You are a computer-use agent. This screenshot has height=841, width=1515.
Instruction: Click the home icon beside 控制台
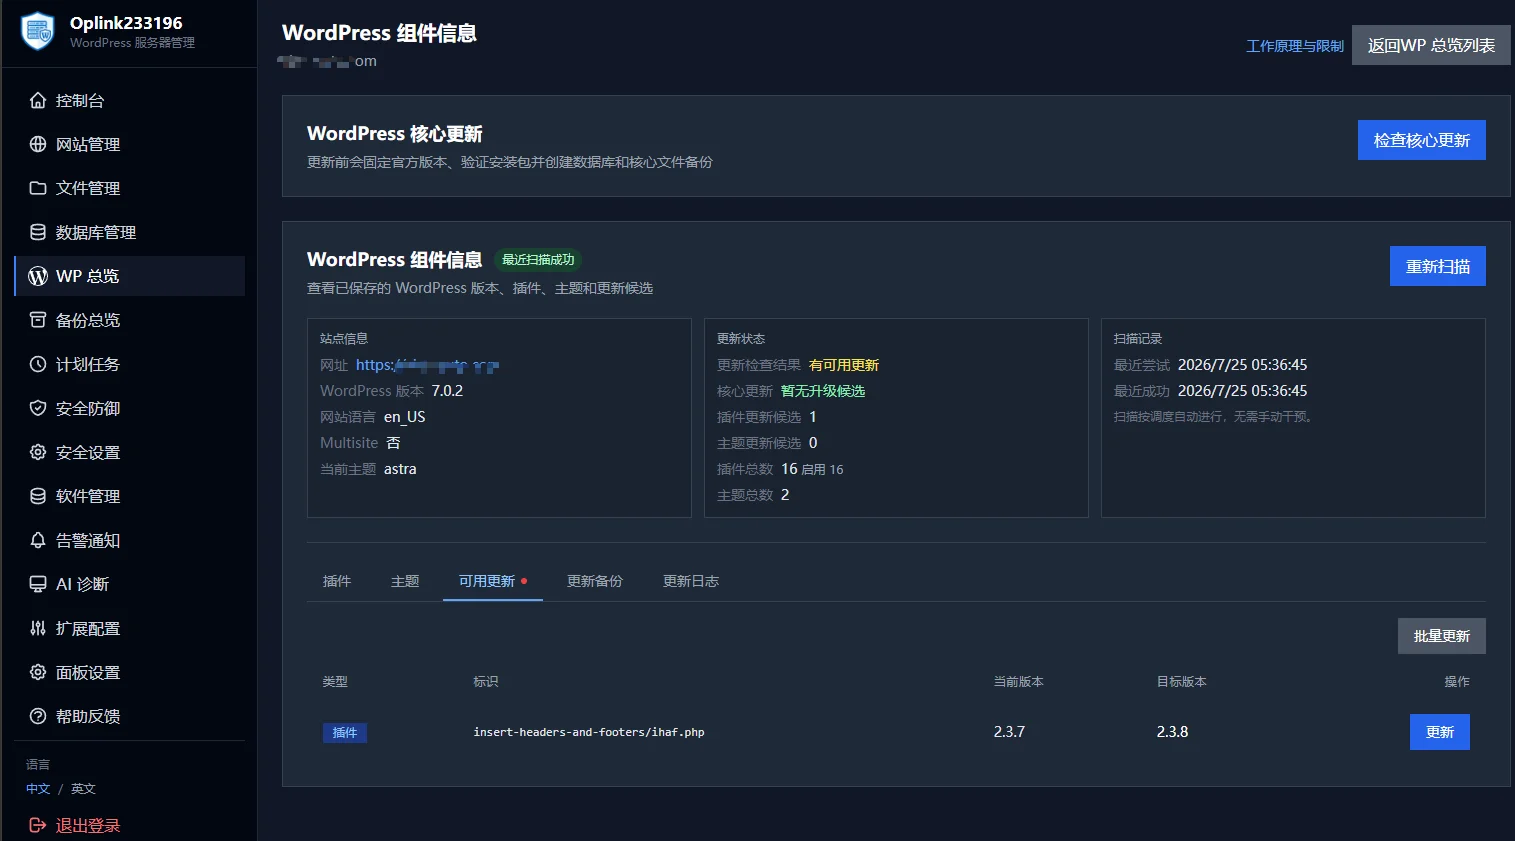pyautogui.click(x=38, y=100)
